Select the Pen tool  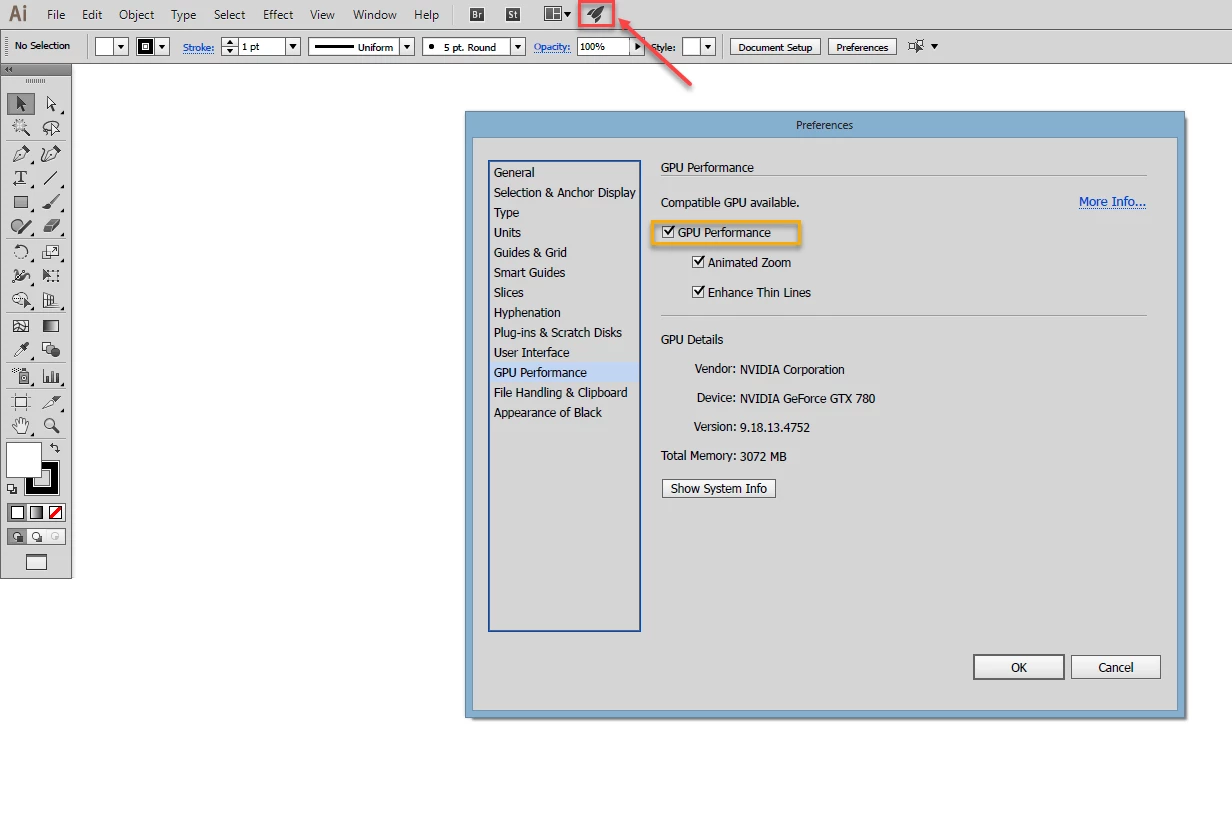[20, 154]
